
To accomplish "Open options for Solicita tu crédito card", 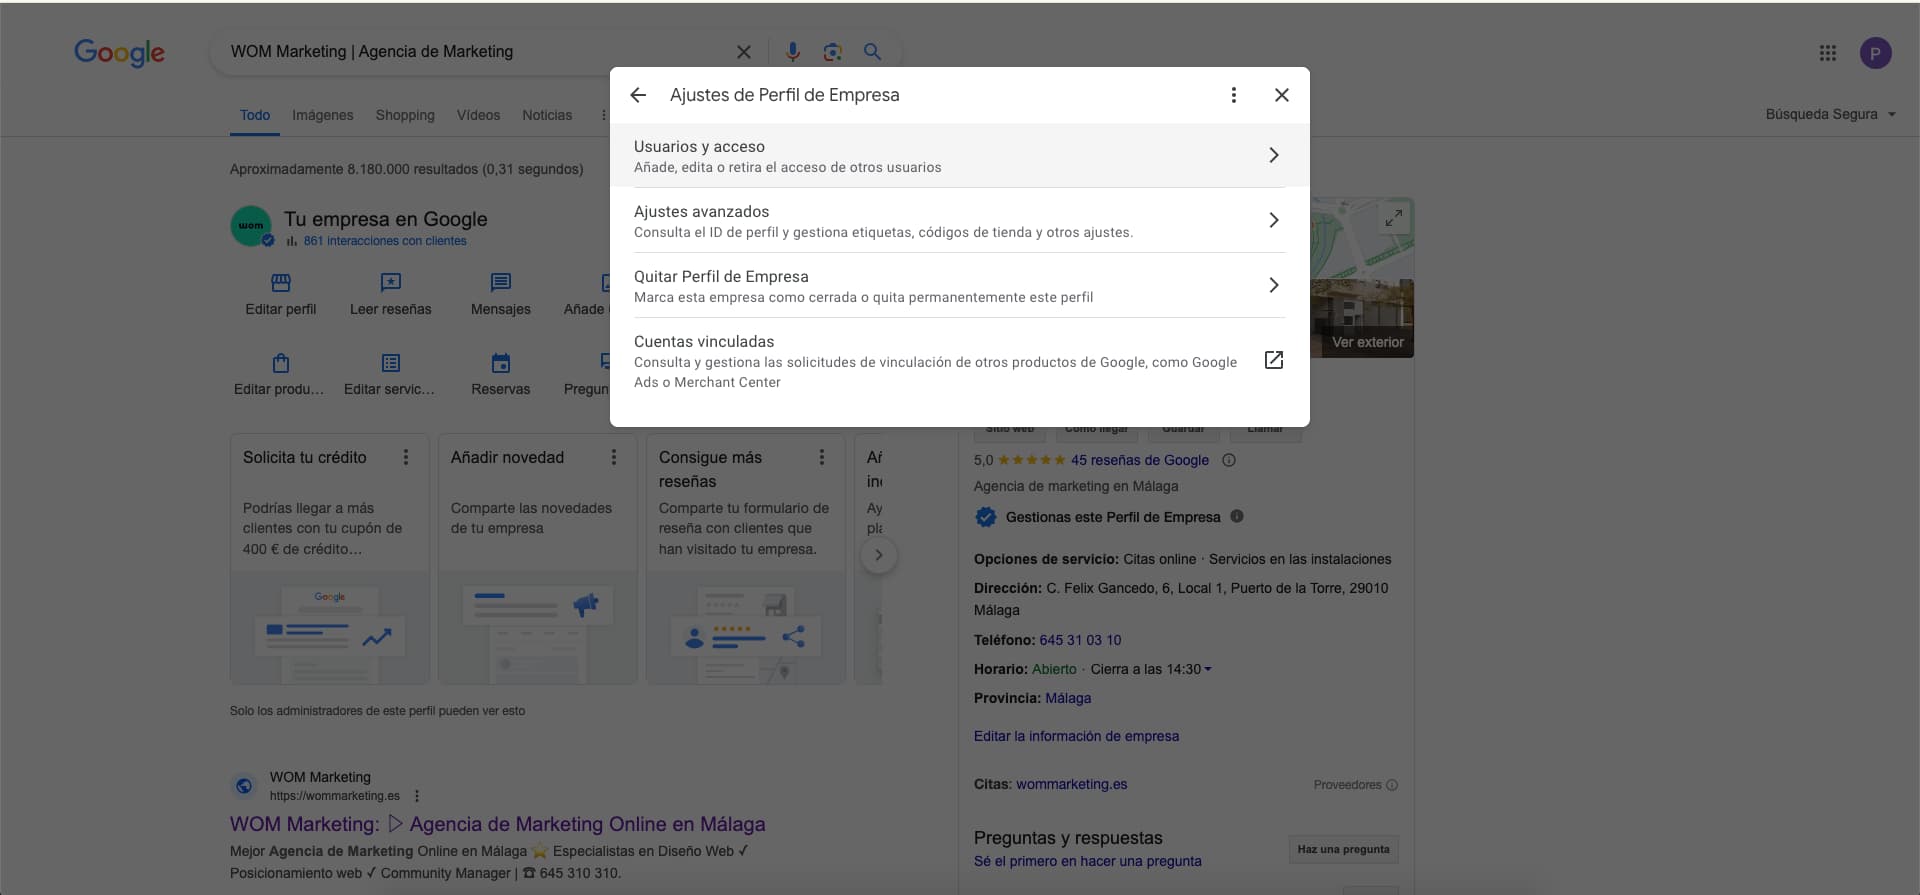I will tap(406, 457).
